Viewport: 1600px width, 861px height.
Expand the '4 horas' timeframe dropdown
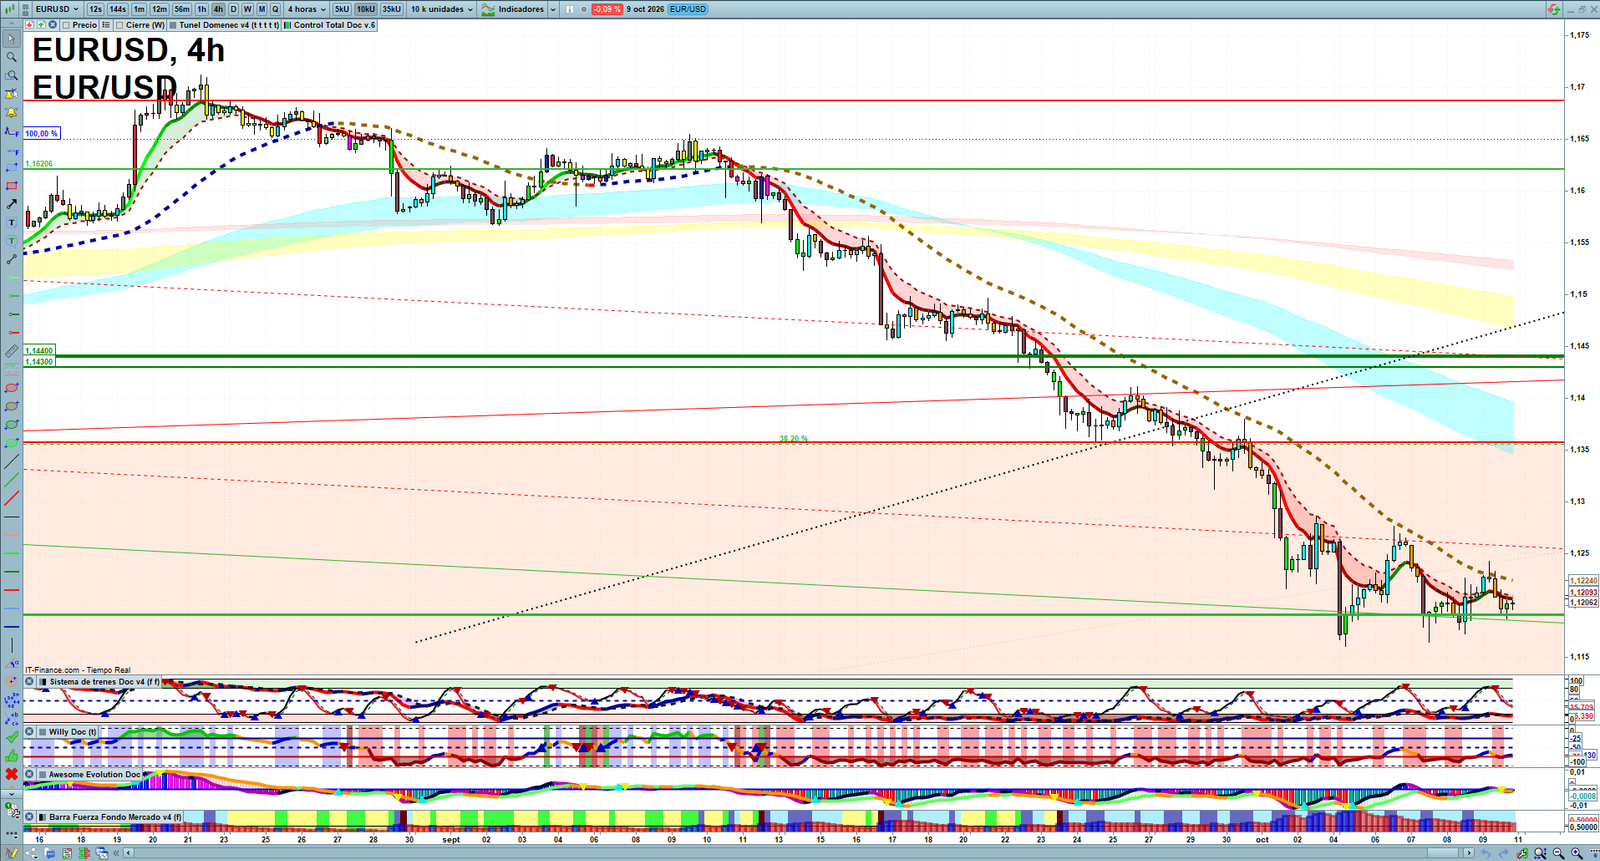pos(306,9)
